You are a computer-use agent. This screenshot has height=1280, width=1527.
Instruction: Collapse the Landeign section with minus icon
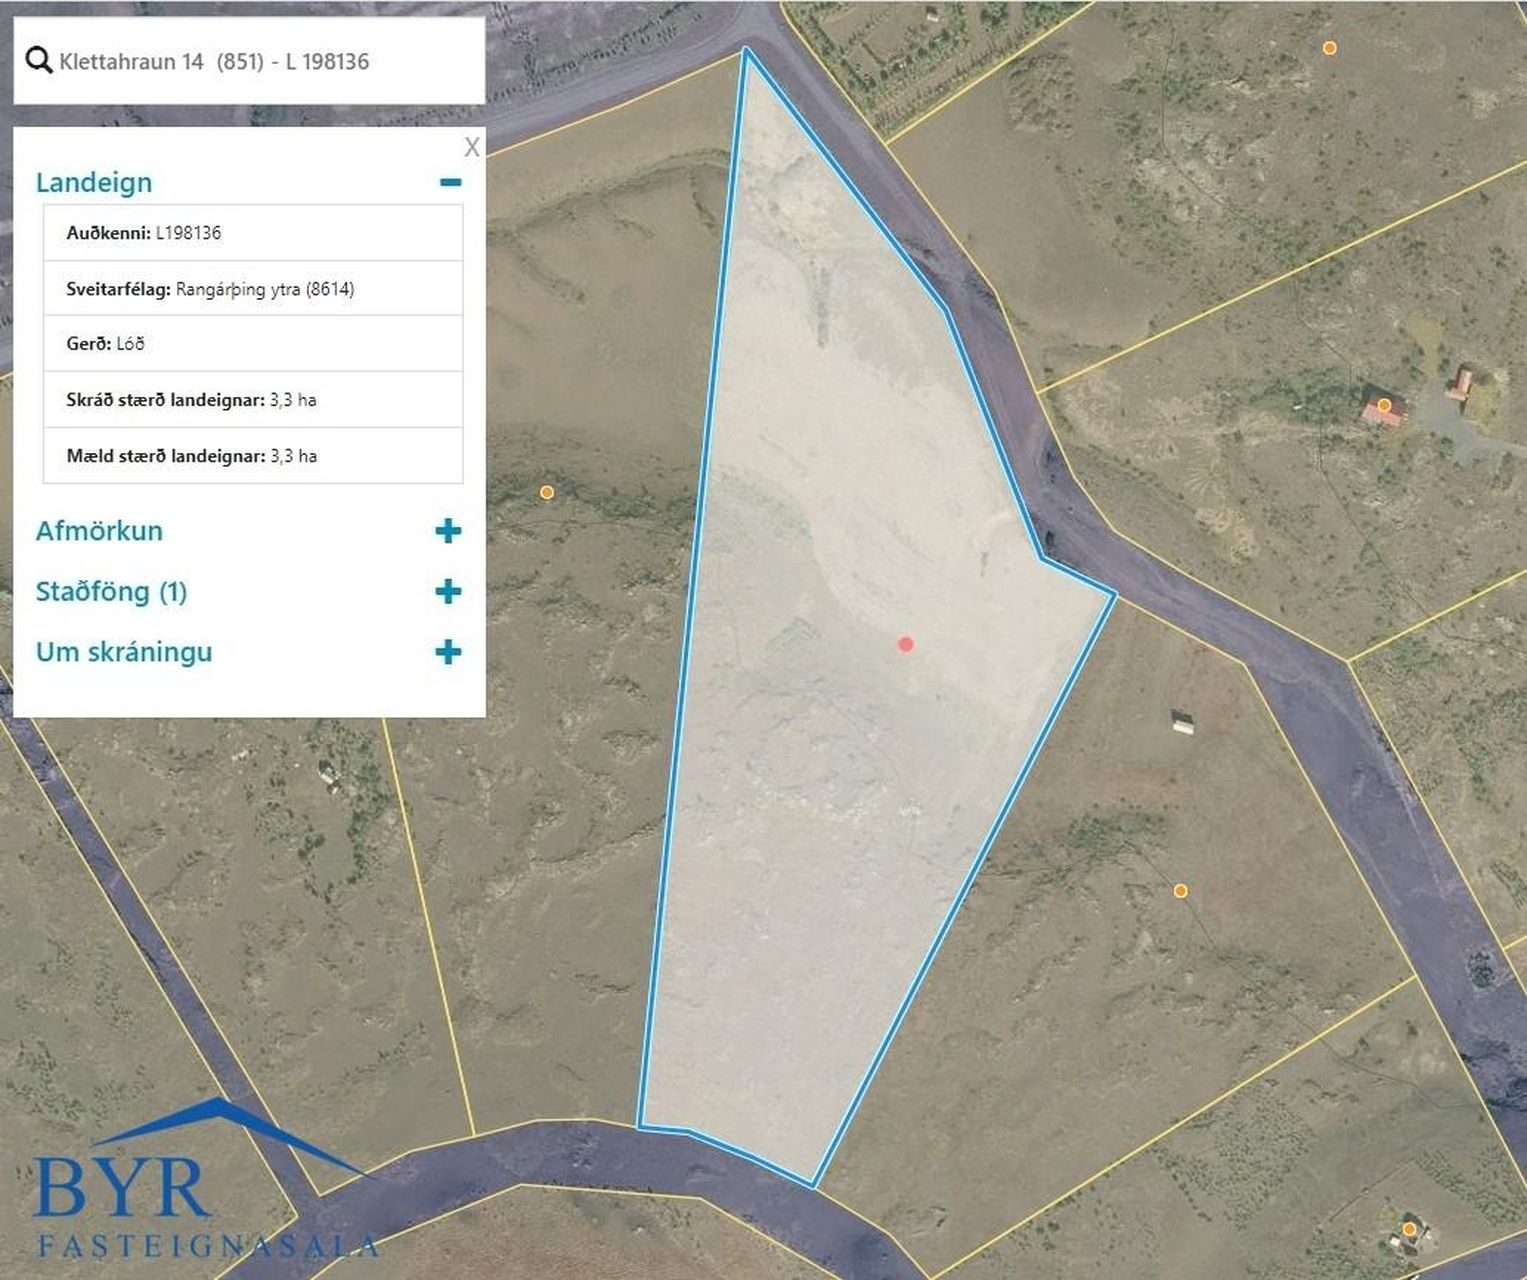pos(450,182)
